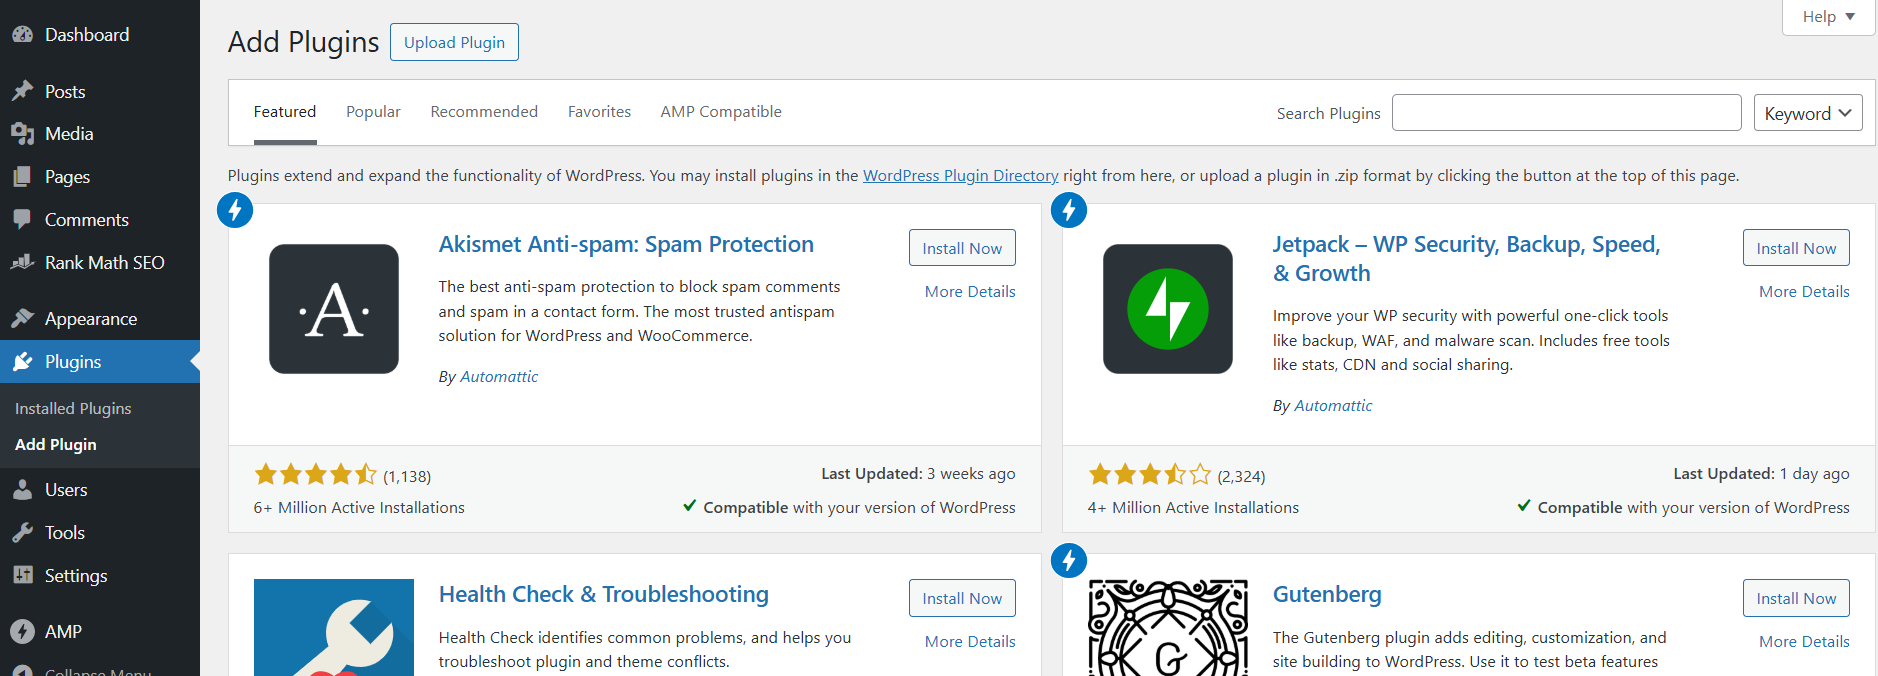Screen dimensions: 1878x676
Task: Click the Comments speech bubble icon
Action: [x=22, y=220]
